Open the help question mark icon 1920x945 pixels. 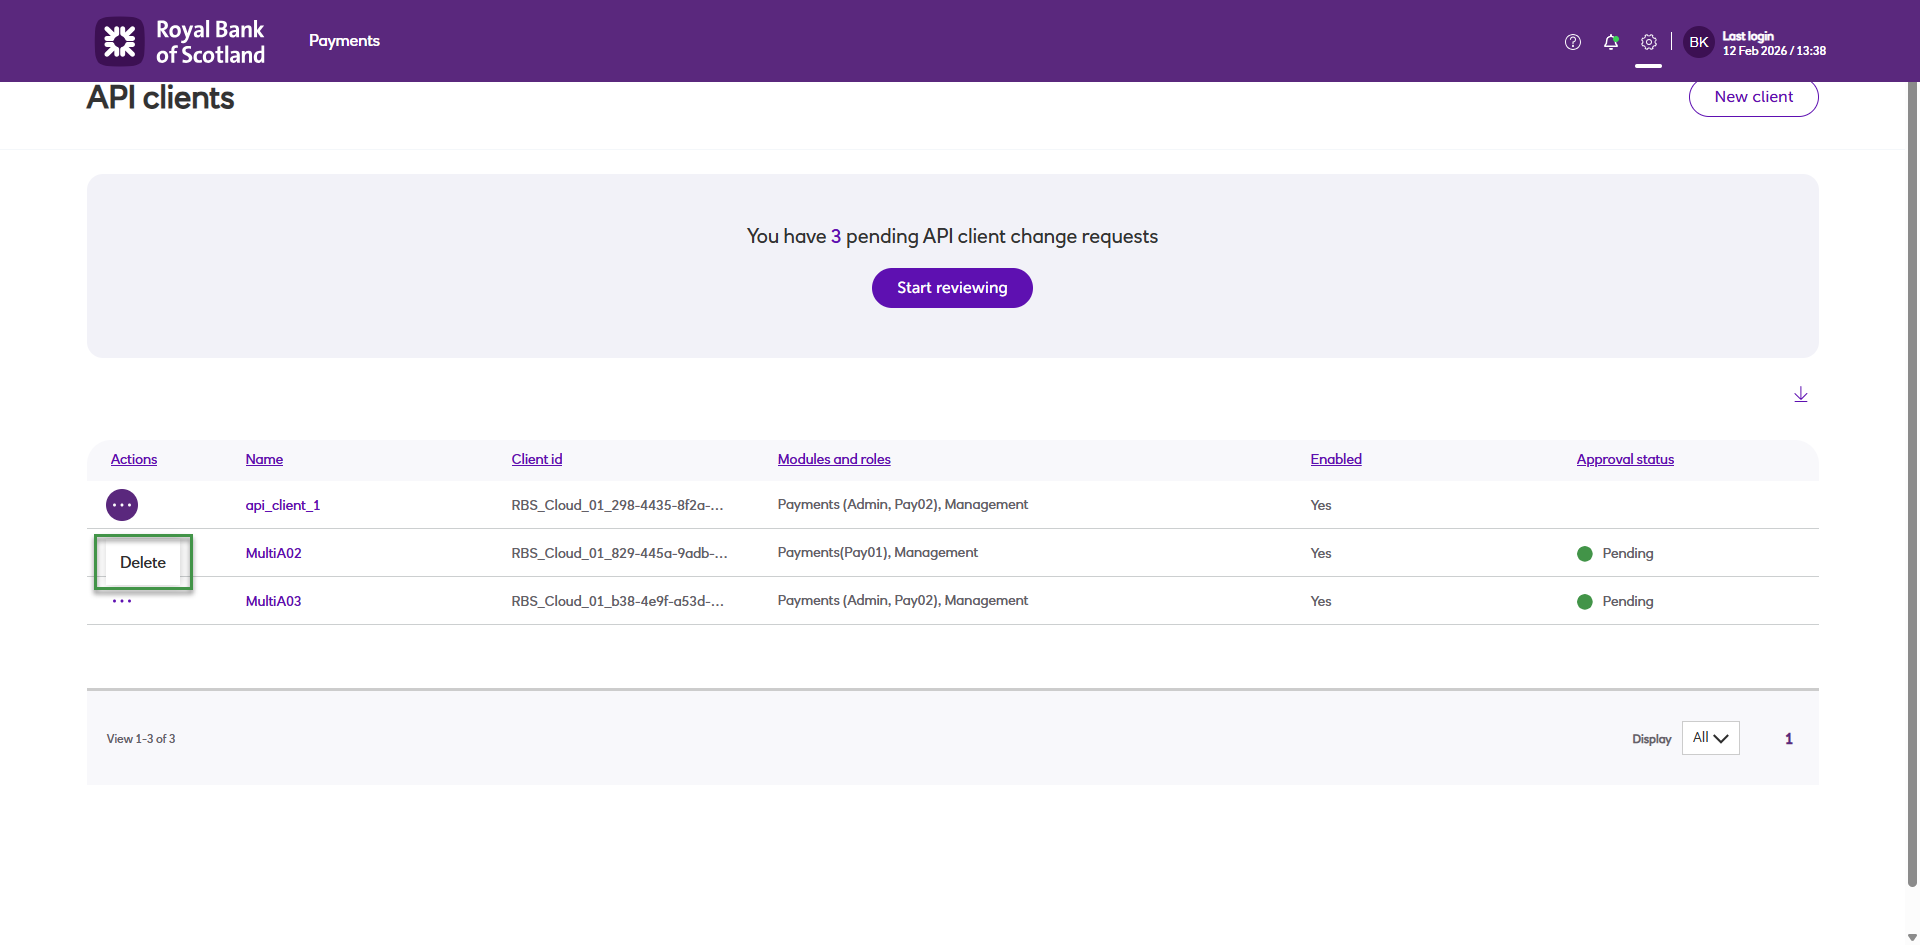click(1573, 42)
